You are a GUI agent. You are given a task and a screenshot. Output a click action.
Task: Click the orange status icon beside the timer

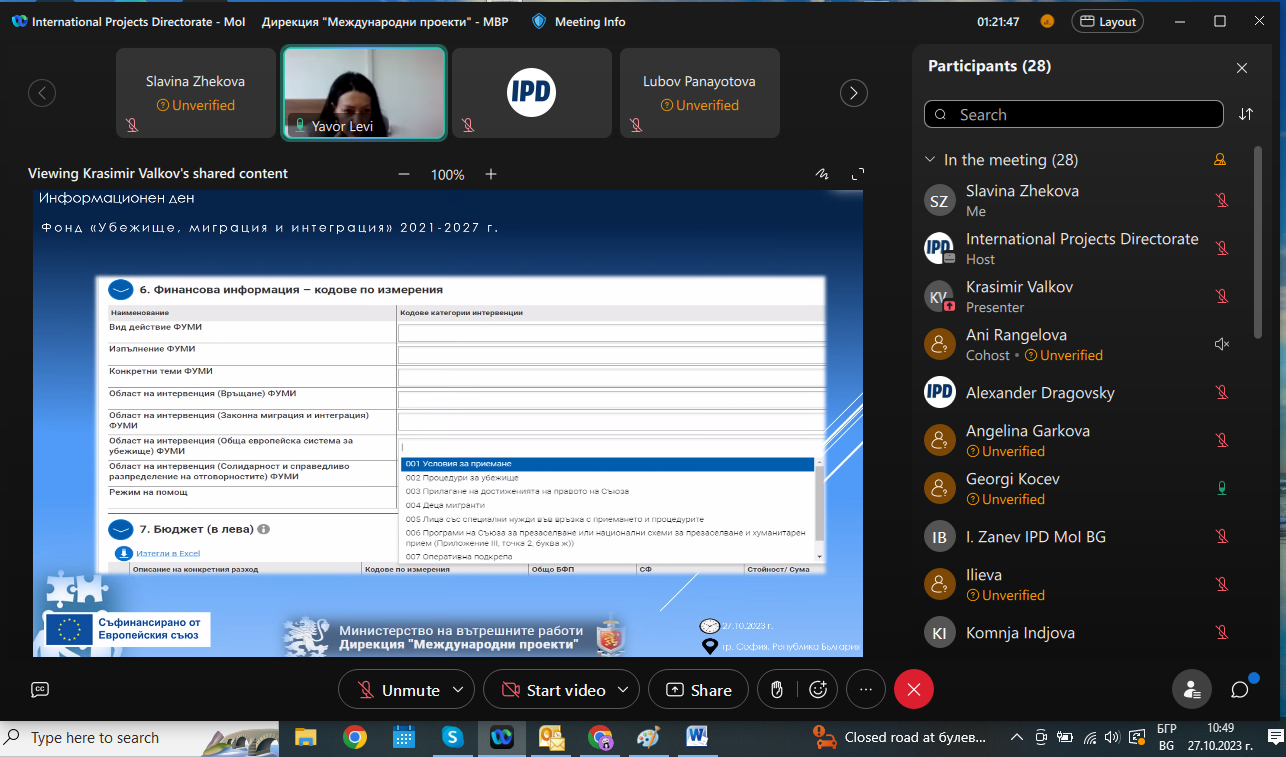tap(1047, 21)
